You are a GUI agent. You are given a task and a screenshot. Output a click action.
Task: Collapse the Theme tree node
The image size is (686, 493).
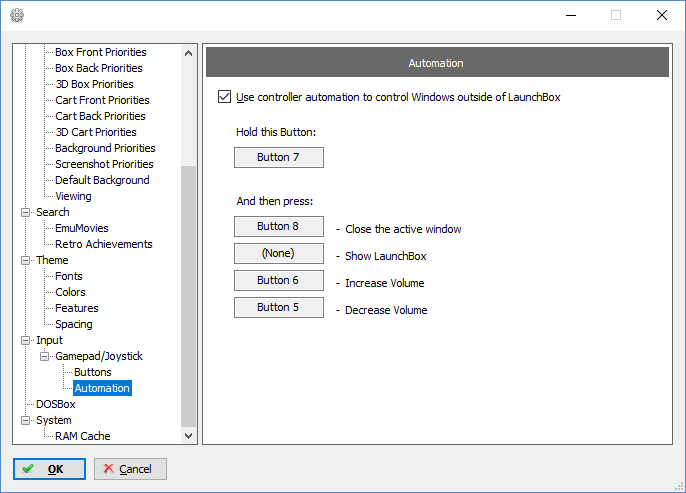26,260
